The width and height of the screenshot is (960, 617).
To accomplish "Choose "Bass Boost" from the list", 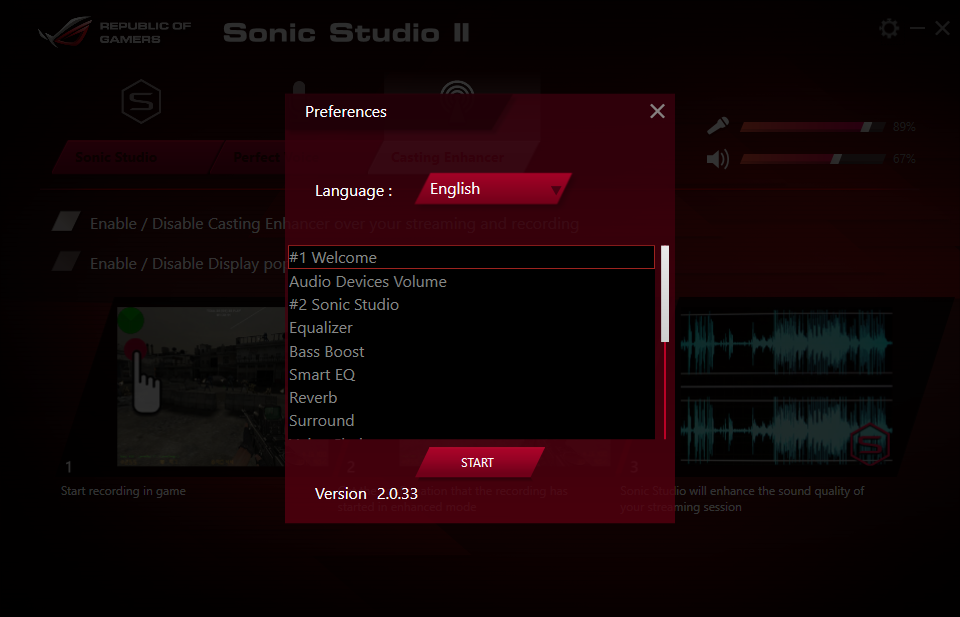I will point(471,351).
